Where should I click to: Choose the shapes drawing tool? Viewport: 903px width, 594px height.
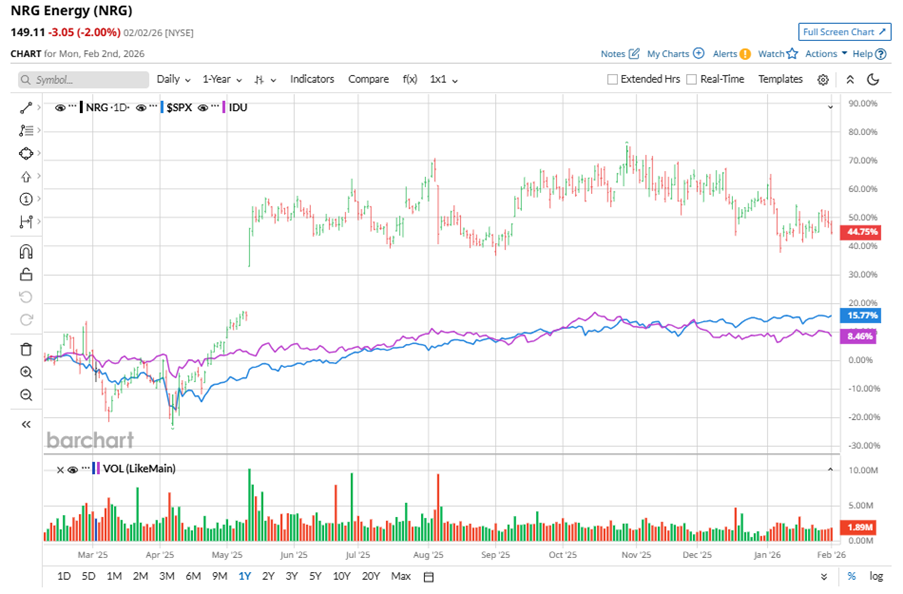tap(26, 154)
